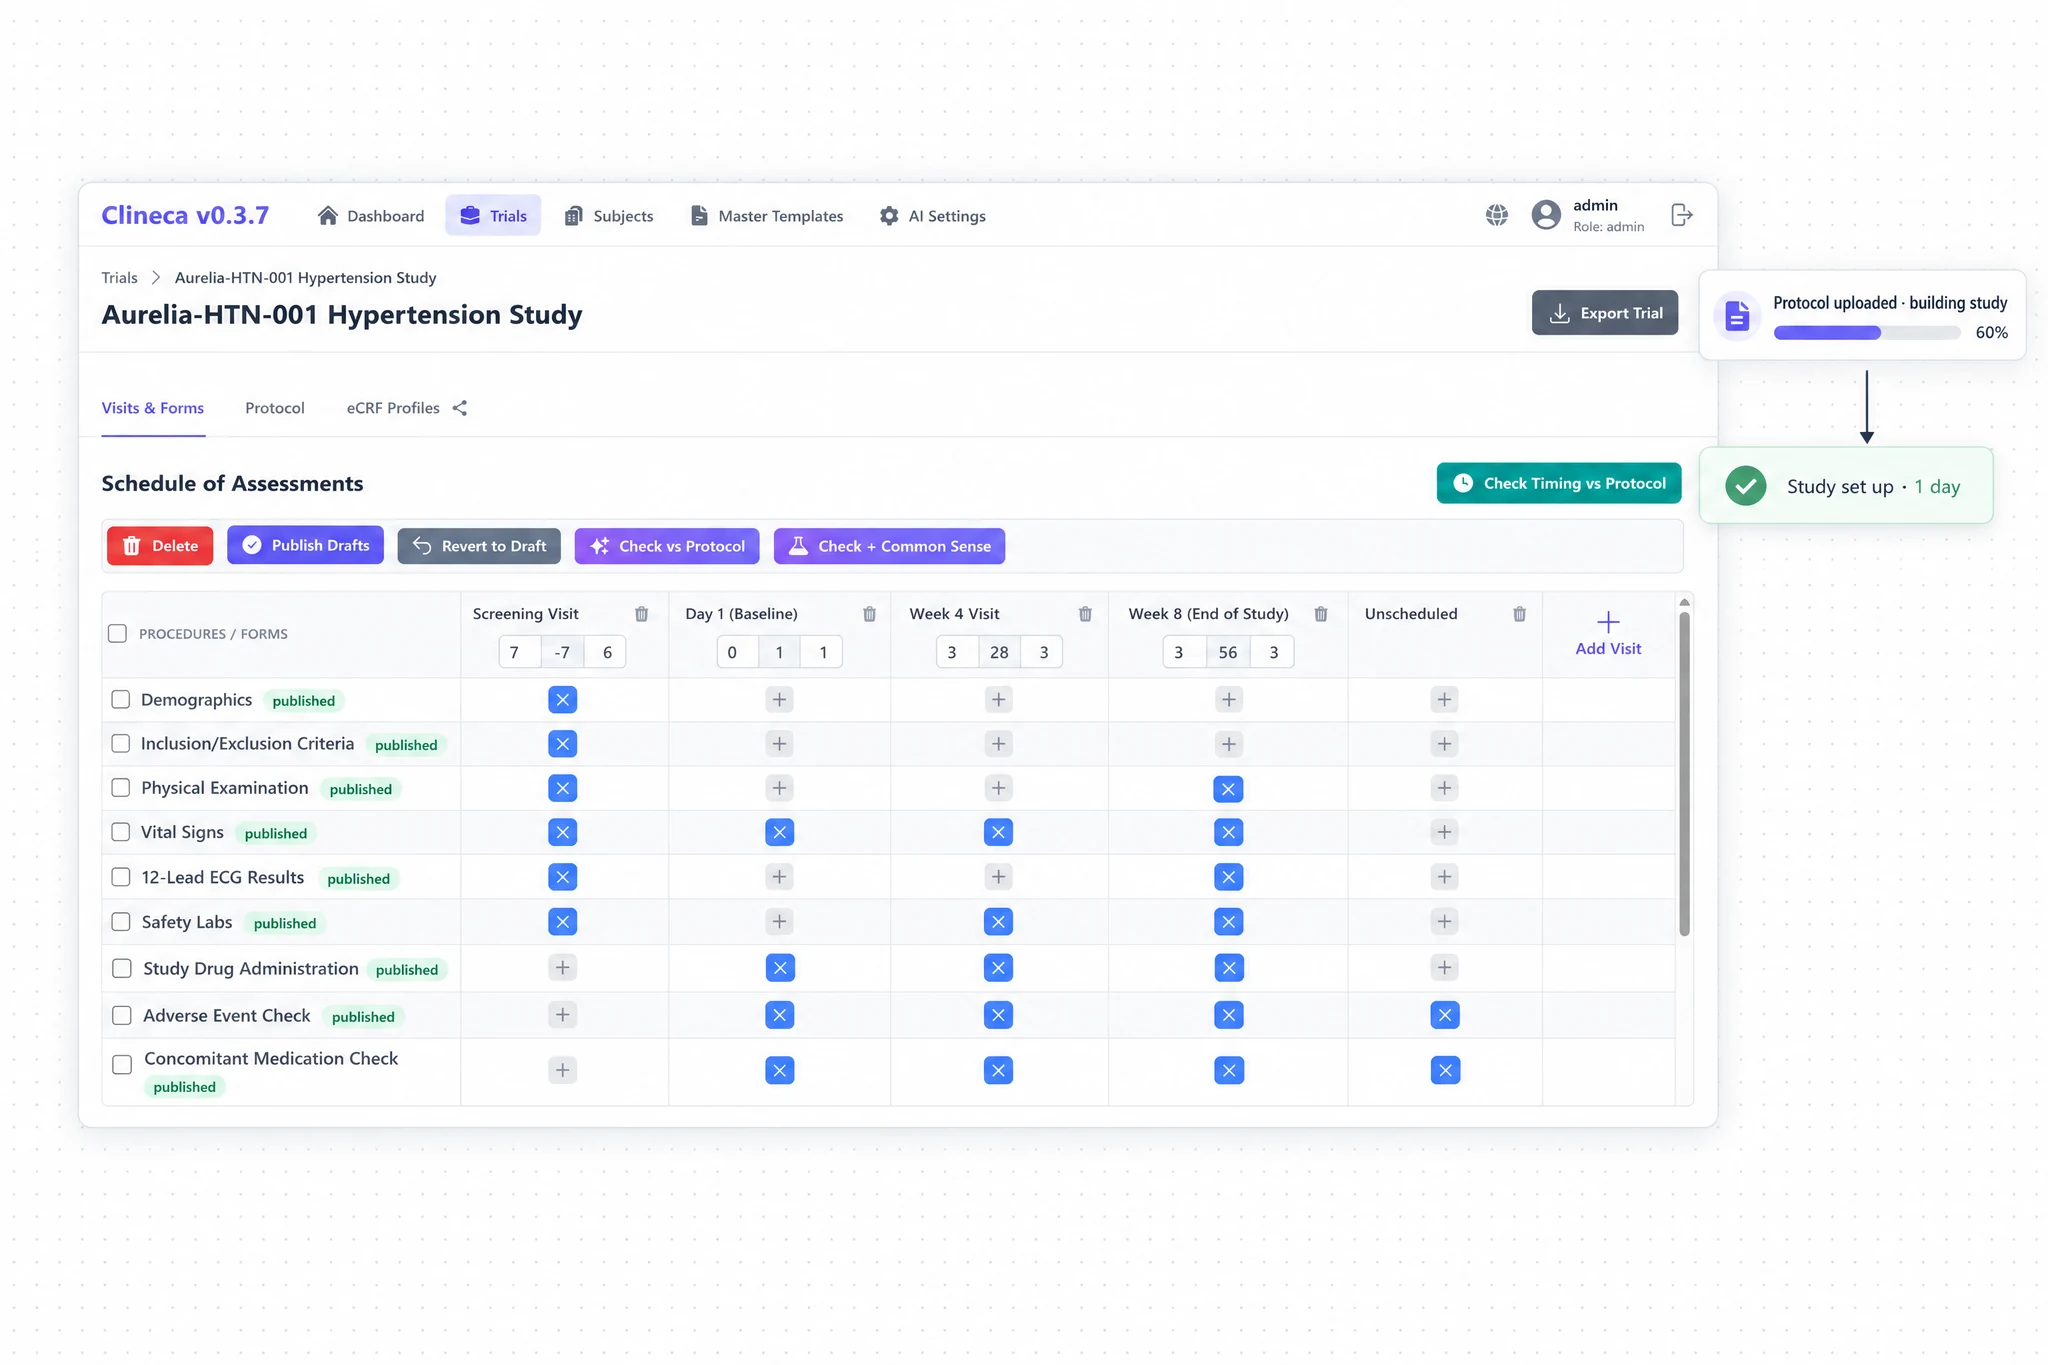This screenshot has height=1365, width=2048.
Task: Click the globe language icon in header
Action: tap(1497, 215)
